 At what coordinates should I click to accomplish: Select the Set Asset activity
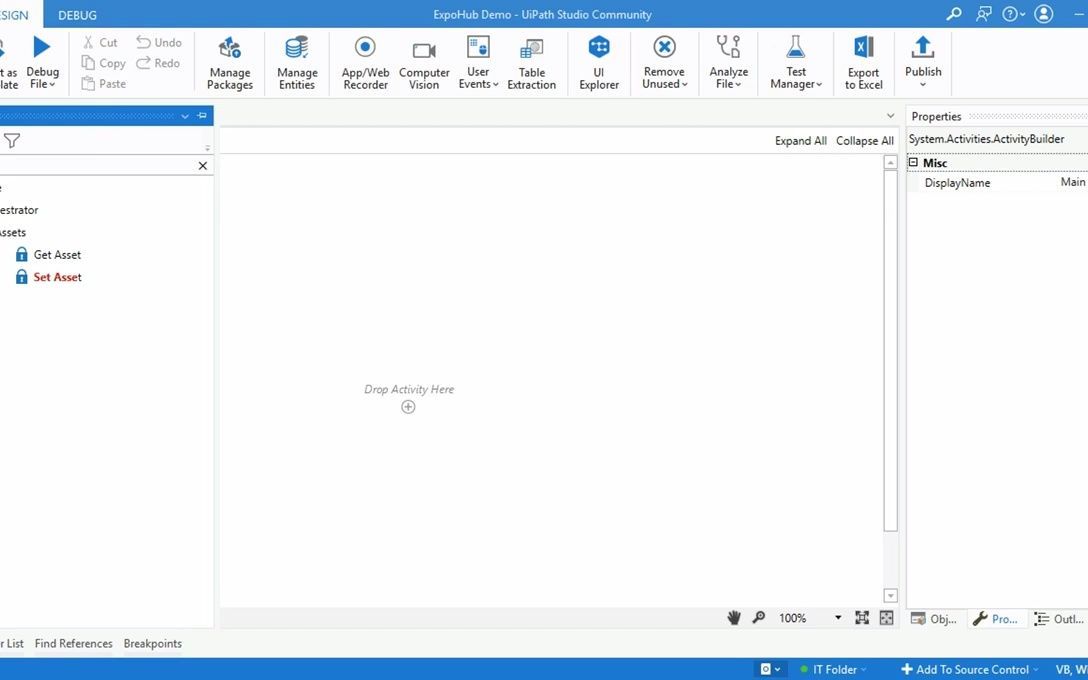point(49,277)
